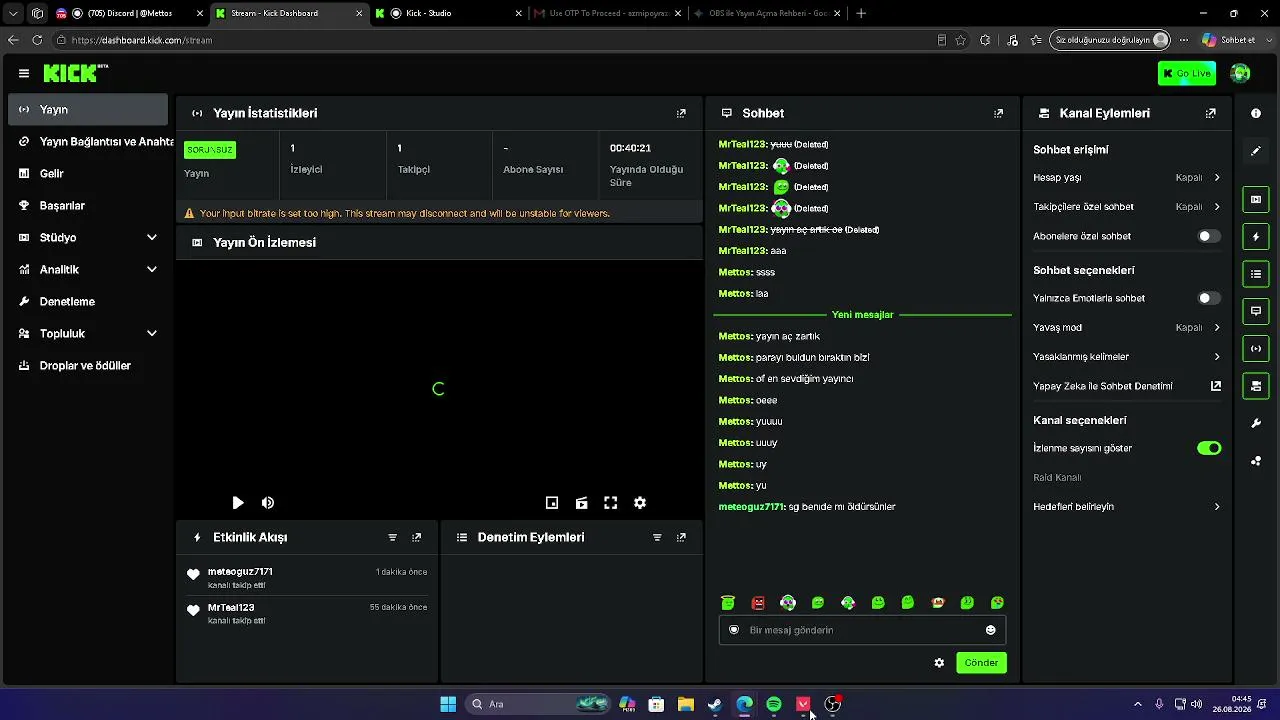Toggle Abonelere özel sohbet switch
The width and height of the screenshot is (1280, 720).
(x=1209, y=236)
